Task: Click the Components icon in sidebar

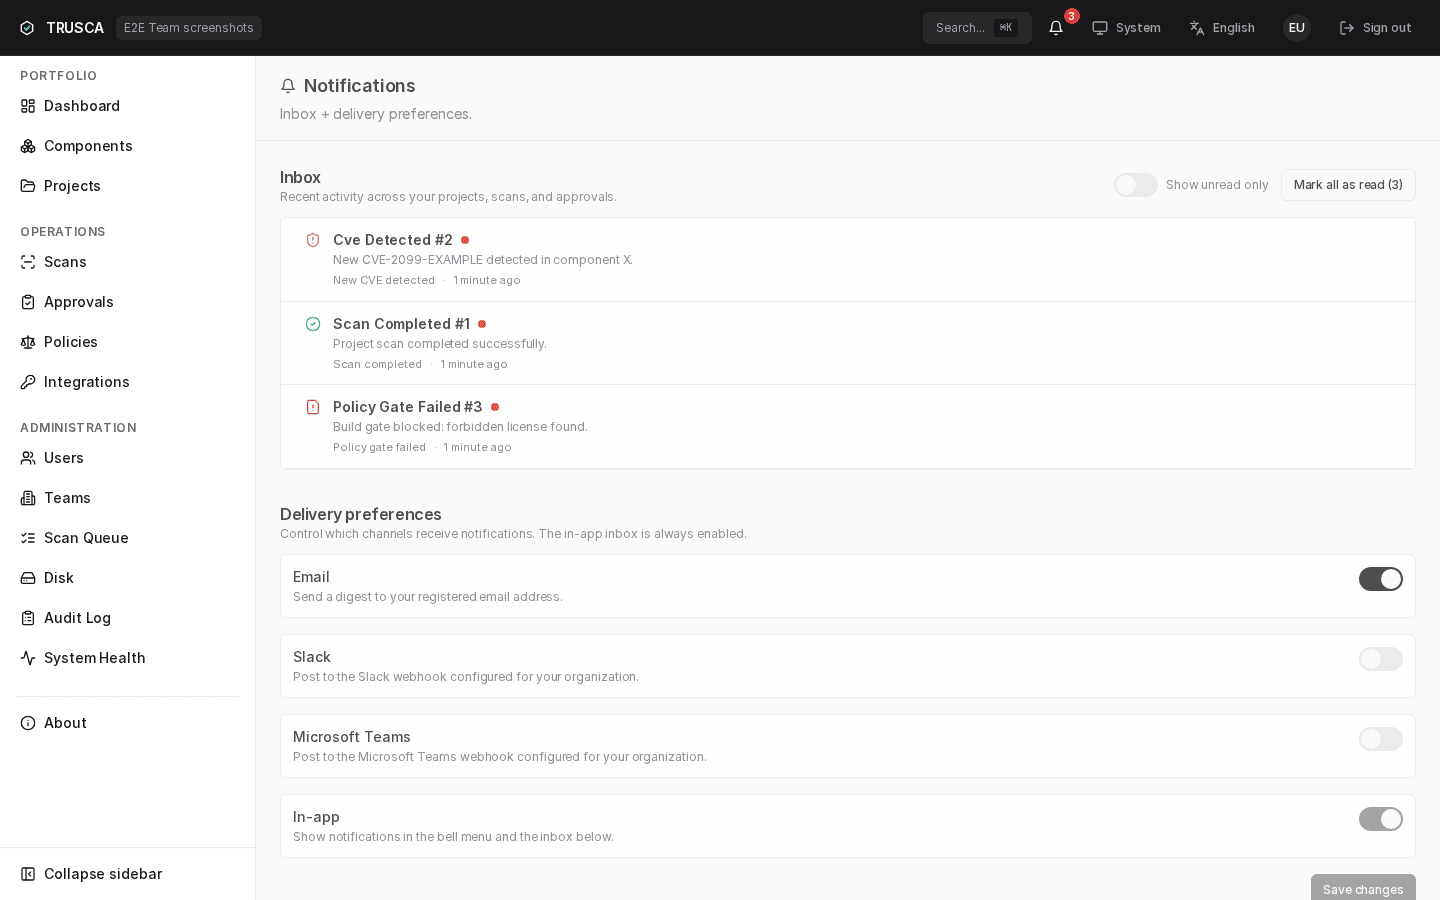Action: pos(28,146)
